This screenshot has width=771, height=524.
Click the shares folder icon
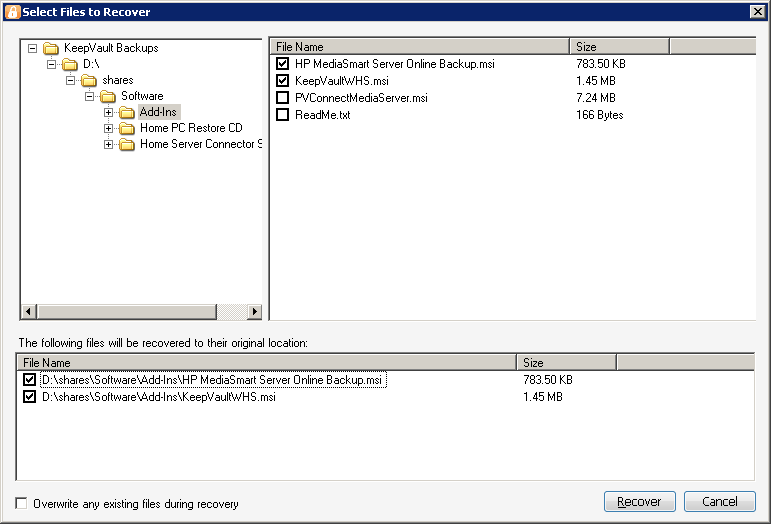(89, 80)
